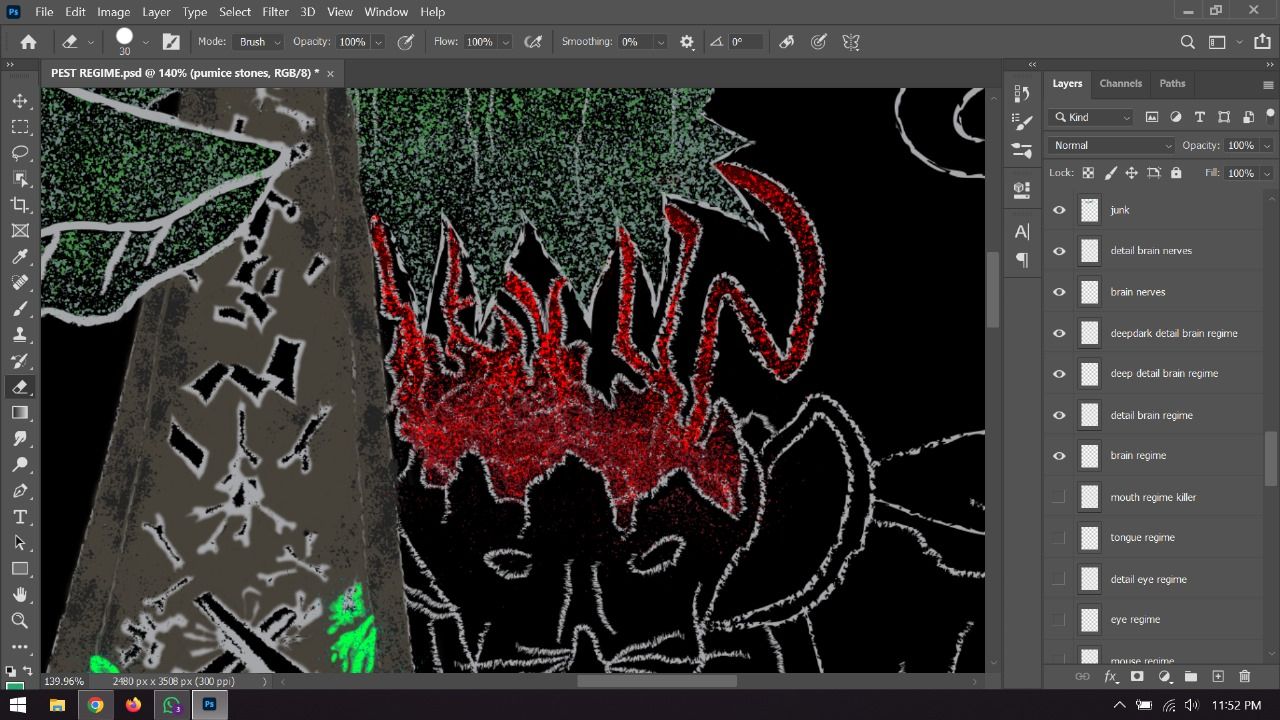The image size is (1280, 720).
Task: Switch to the Channels tab
Action: pyautogui.click(x=1120, y=84)
